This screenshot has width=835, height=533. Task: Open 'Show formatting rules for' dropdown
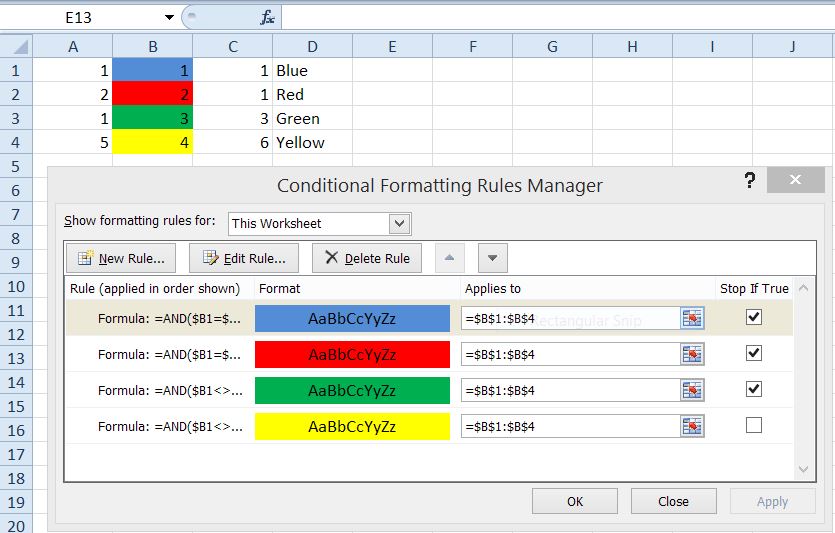point(399,224)
